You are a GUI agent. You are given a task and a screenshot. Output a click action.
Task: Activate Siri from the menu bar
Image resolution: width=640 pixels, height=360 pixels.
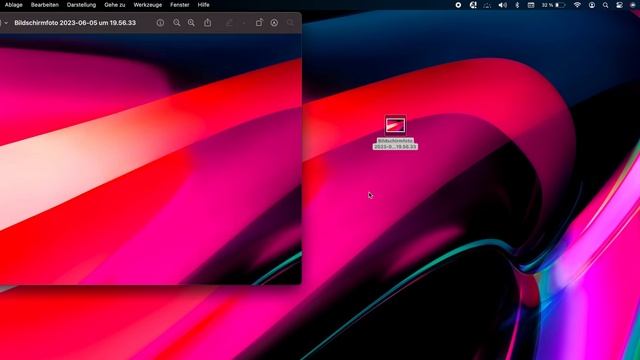click(x=633, y=5)
